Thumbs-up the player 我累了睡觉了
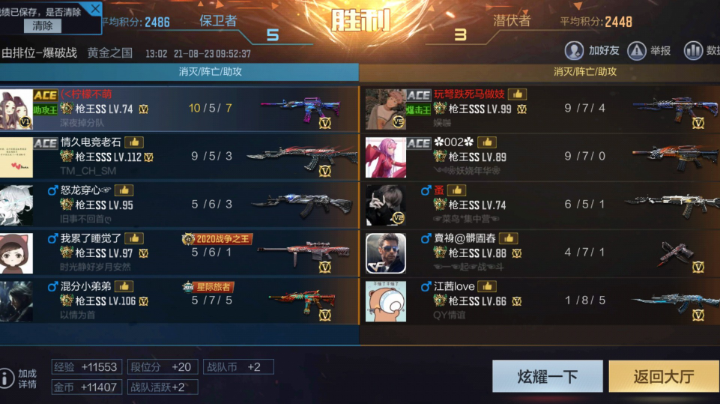The width and height of the screenshot is (720, 404). coord(134,238)
